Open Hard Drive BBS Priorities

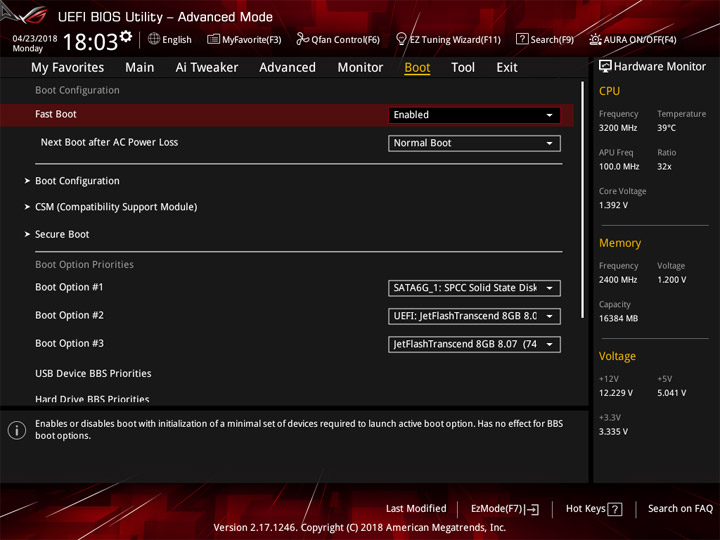[x=92, y=399]
